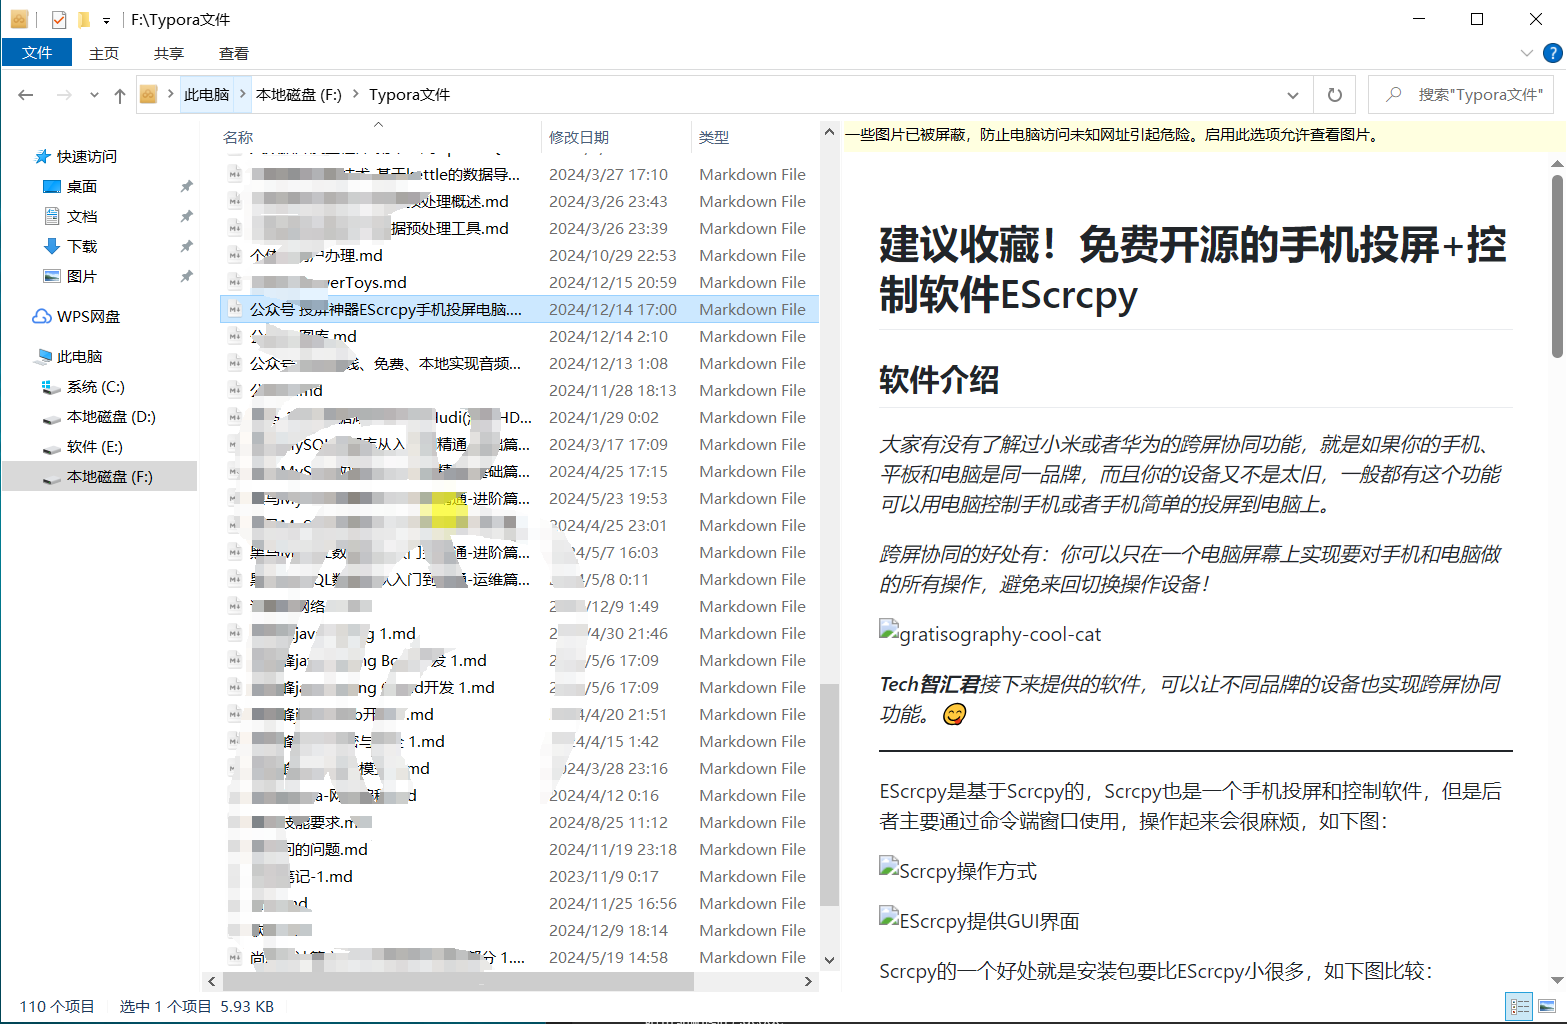Open 本地磁盘 (D:) drive
This screenshot has height=1024, width=1567.
(x=99, y=417)
